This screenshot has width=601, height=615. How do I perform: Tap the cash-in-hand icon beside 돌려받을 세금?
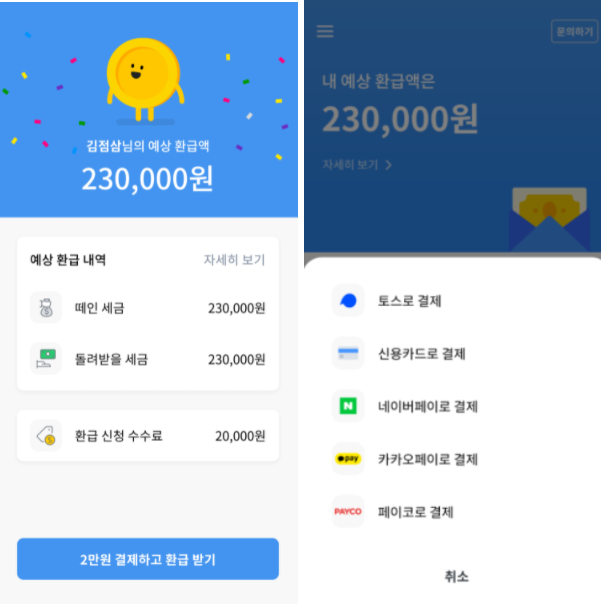46,358
